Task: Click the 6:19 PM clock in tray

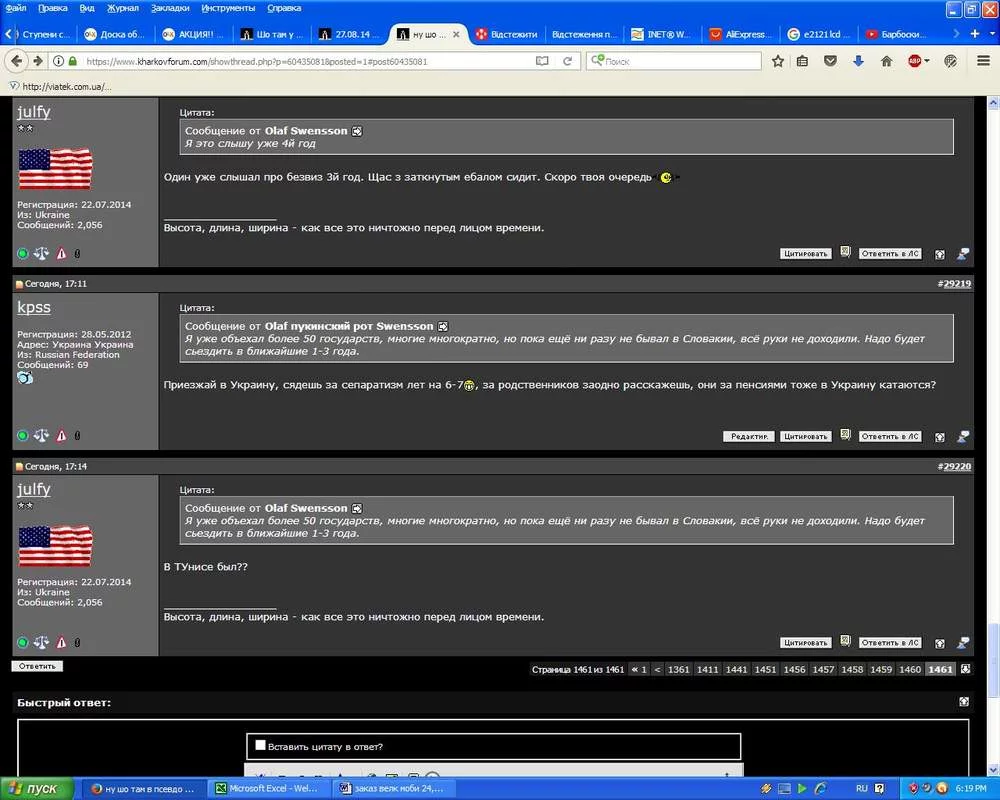Action: [x=971, y=789]
